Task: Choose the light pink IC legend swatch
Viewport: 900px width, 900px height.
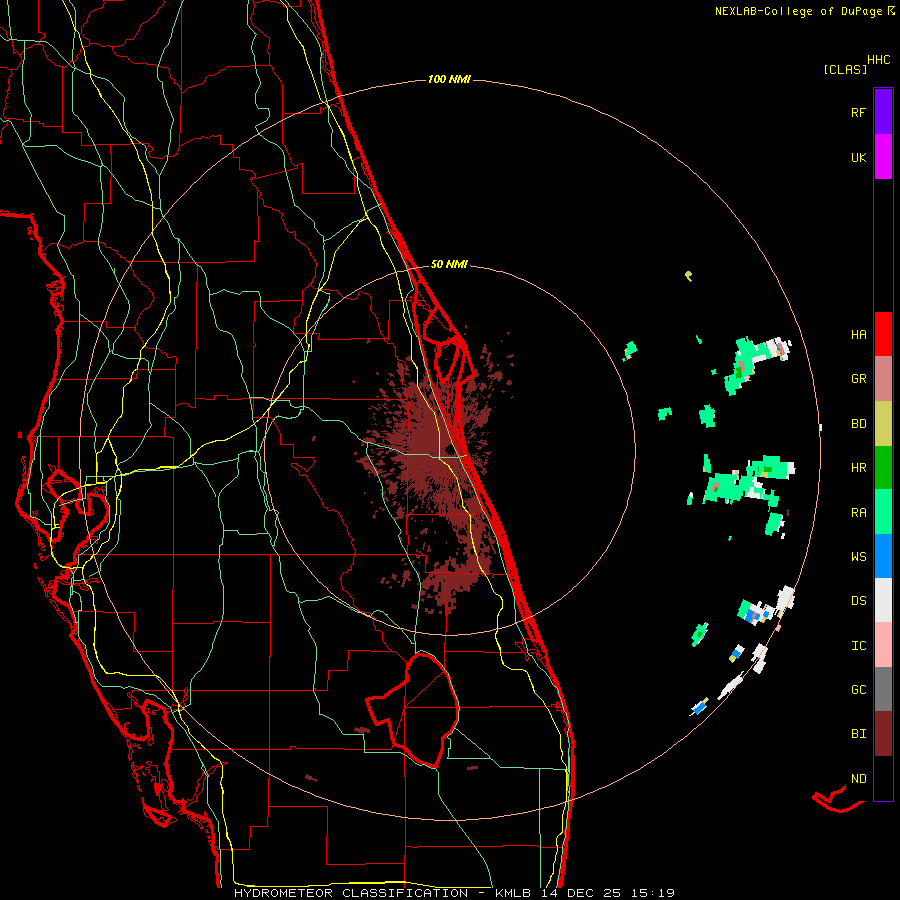Action: 883,645
